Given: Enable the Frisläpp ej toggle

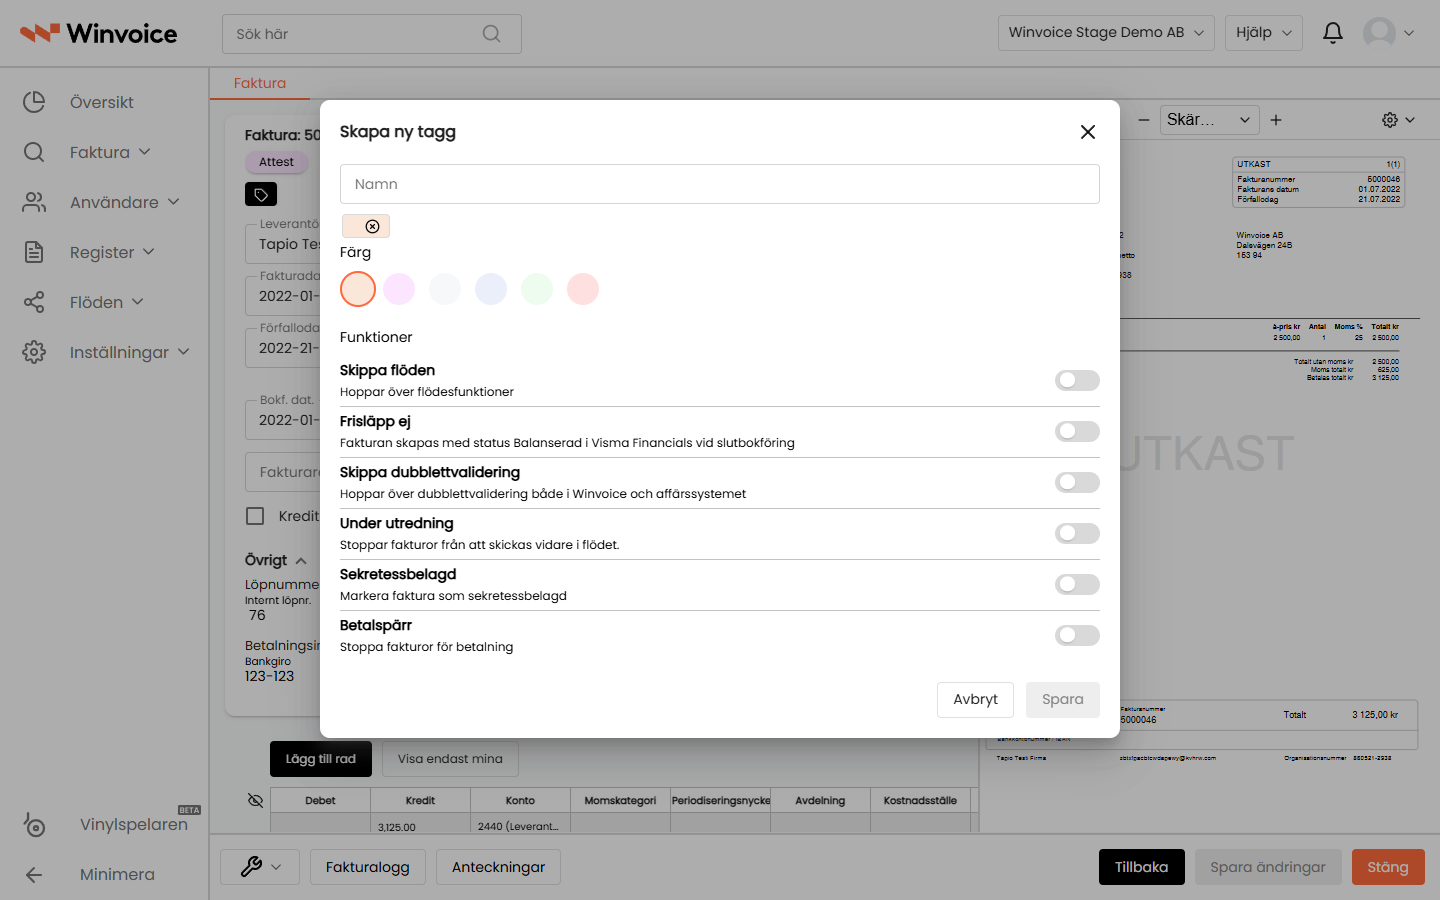Looking at the screenshot, I should 1077,431.
